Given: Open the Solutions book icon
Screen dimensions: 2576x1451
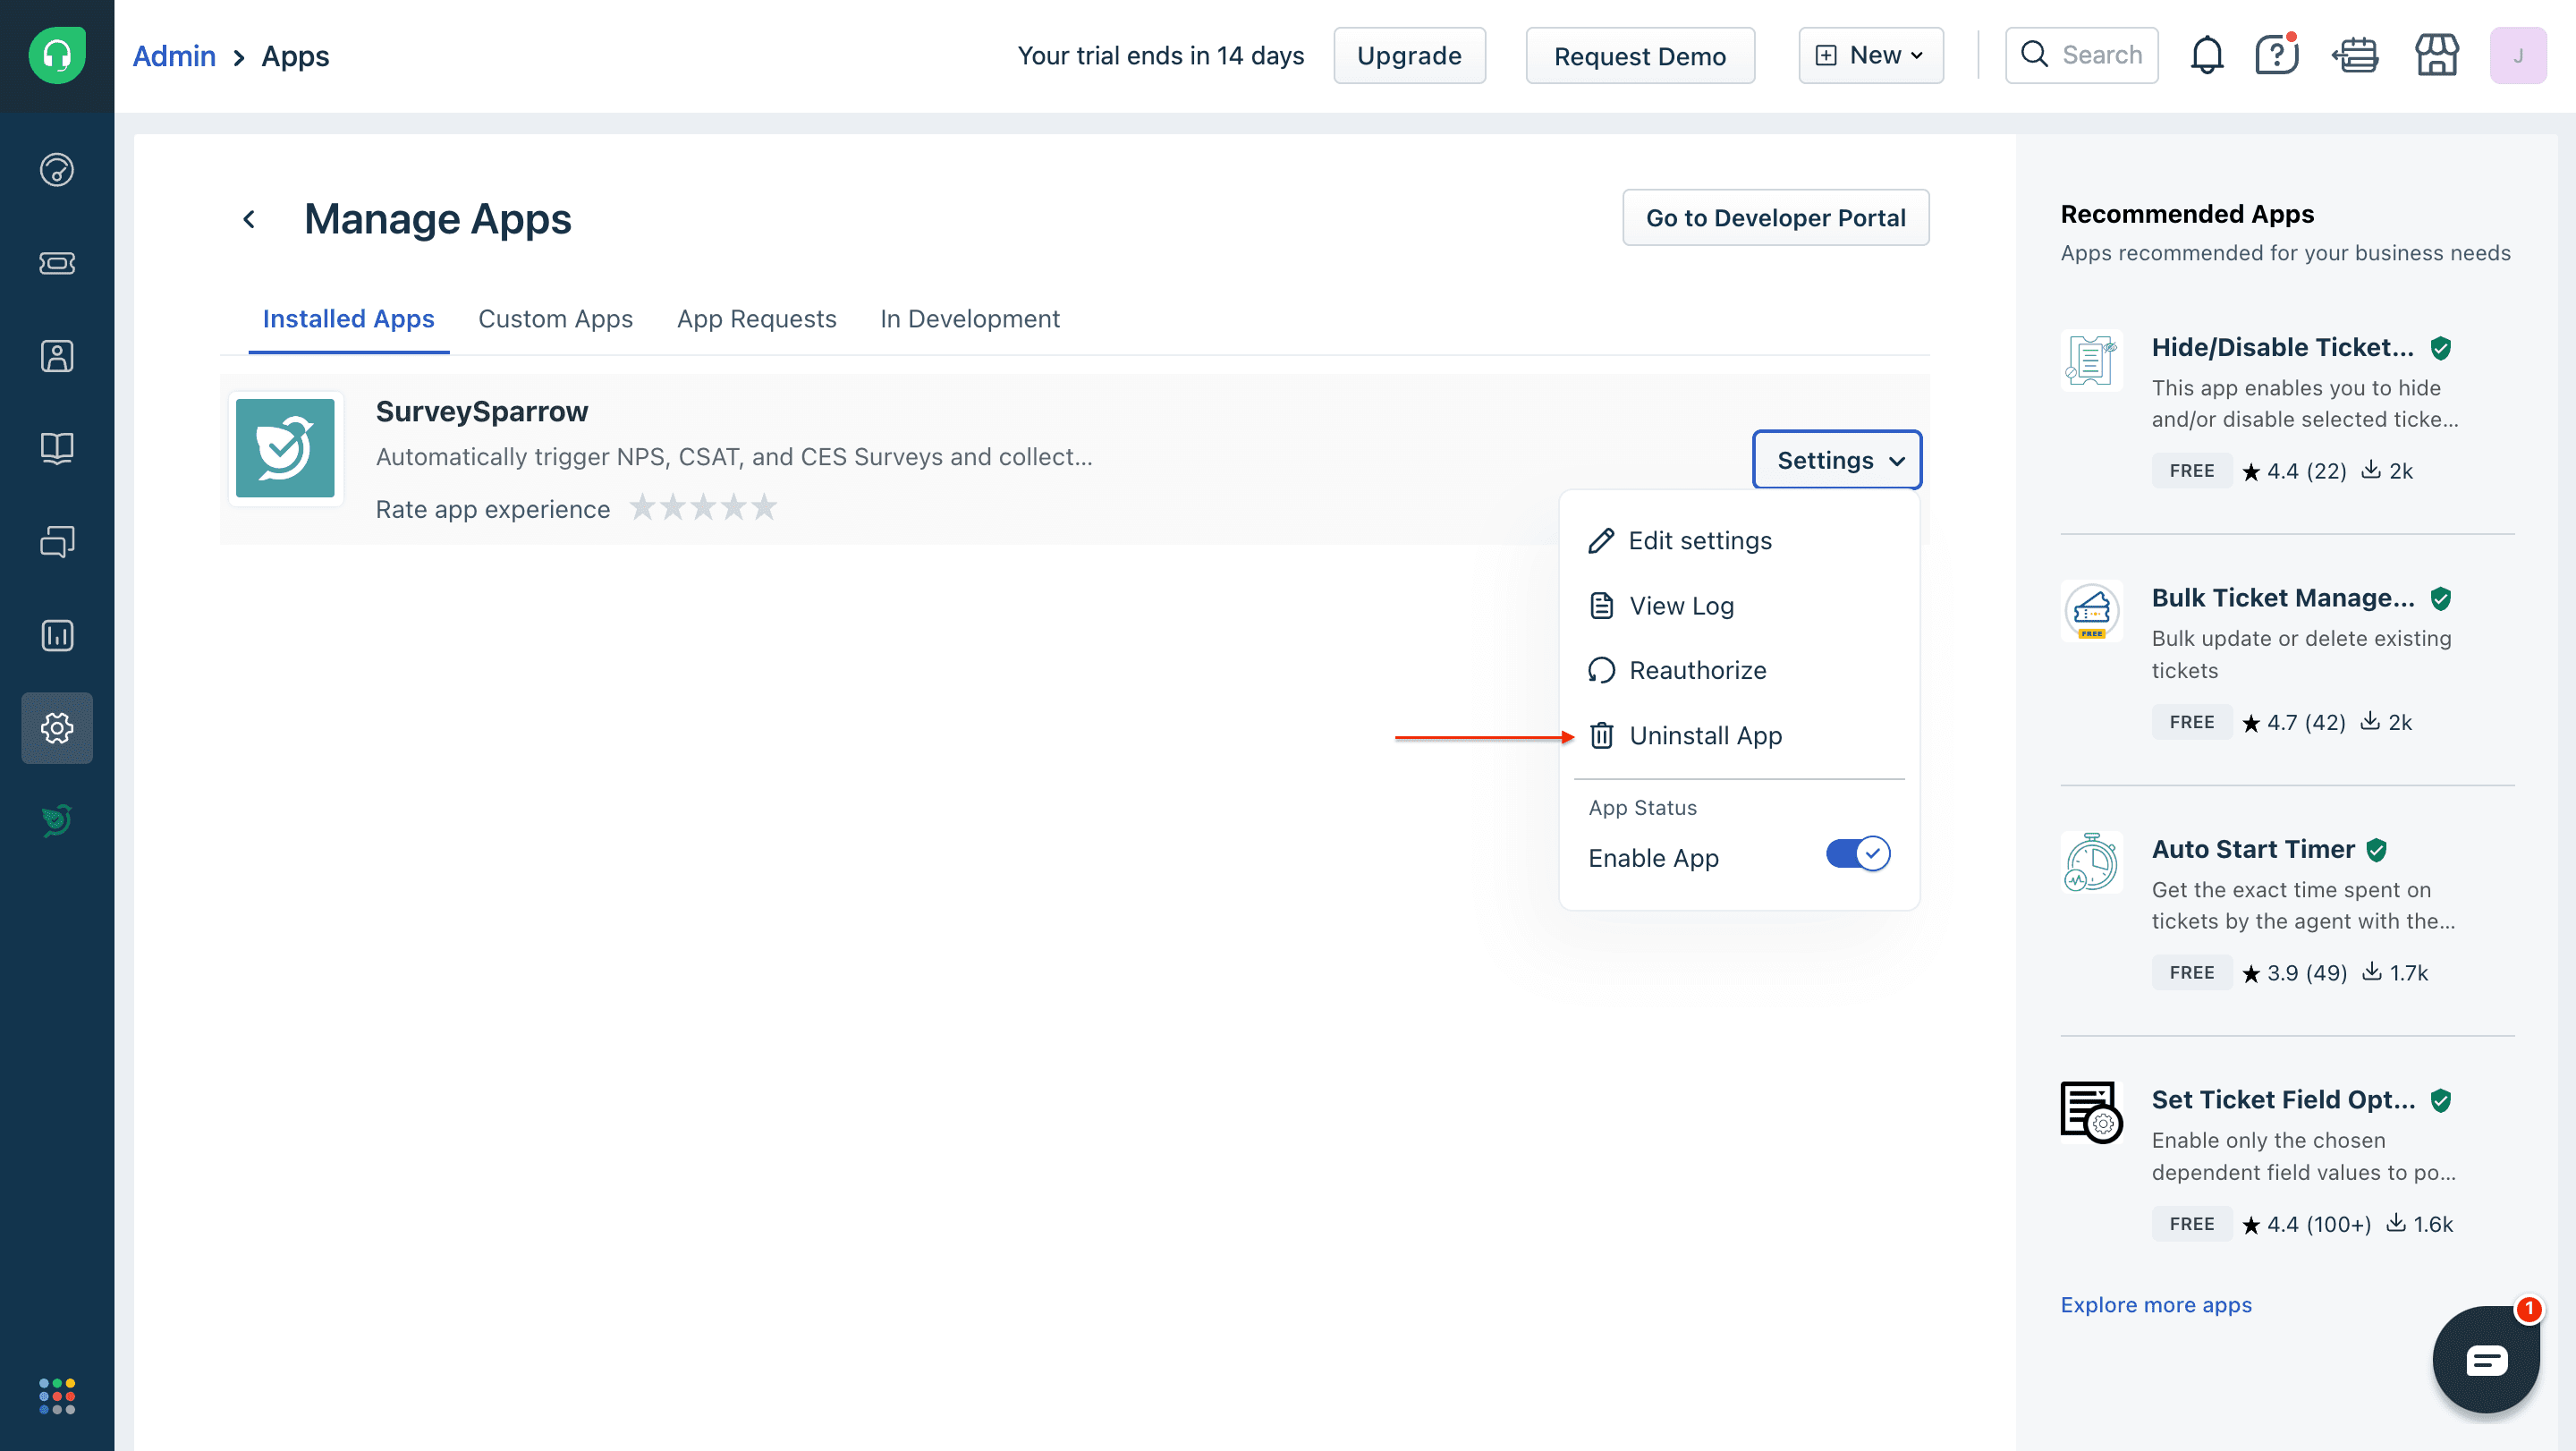Looking at the screenshot, I should pos(57,448).
